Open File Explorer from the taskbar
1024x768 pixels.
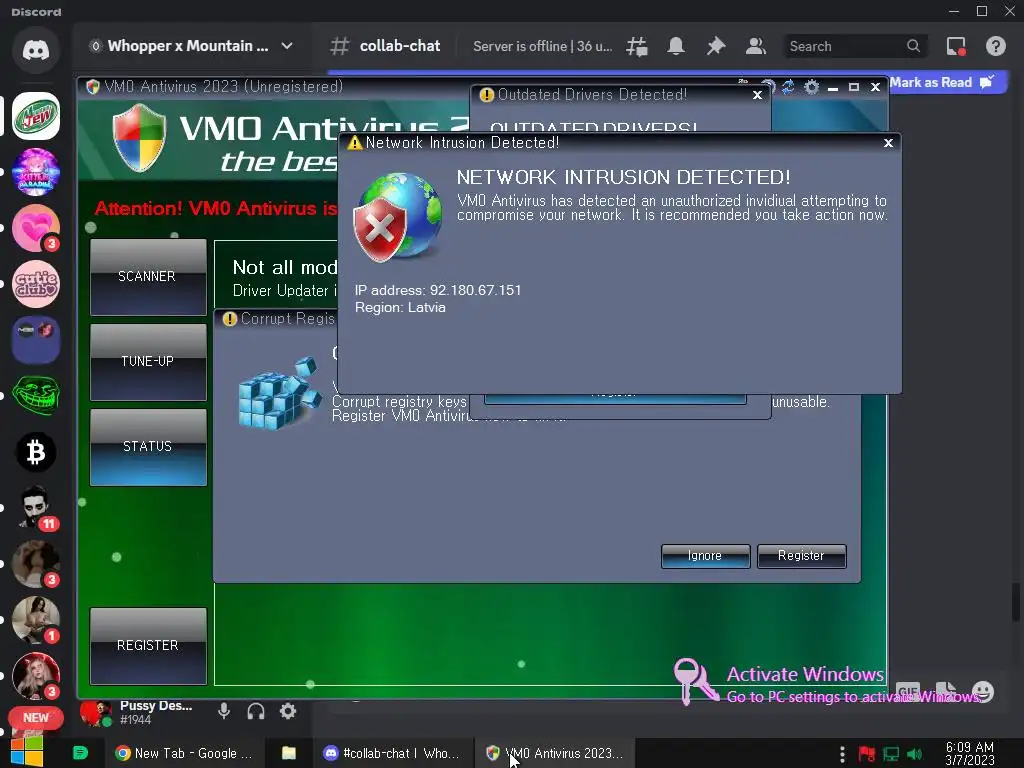pyautogui.click(x=289, y=753)
